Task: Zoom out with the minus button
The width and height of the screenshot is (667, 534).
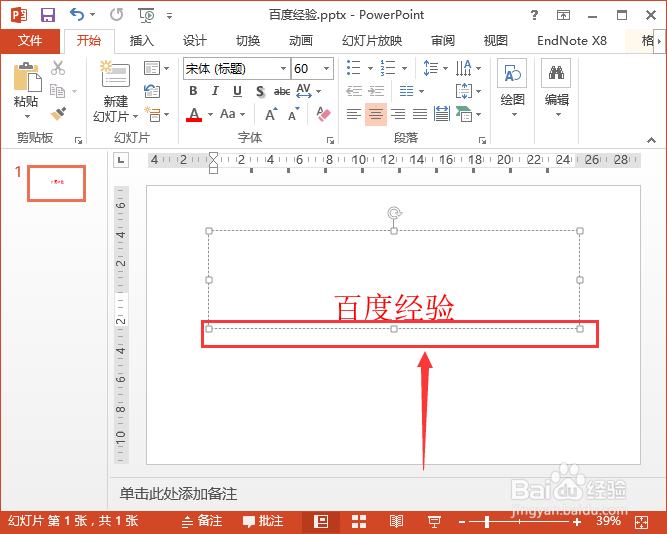Action: (x=462, y=522)
